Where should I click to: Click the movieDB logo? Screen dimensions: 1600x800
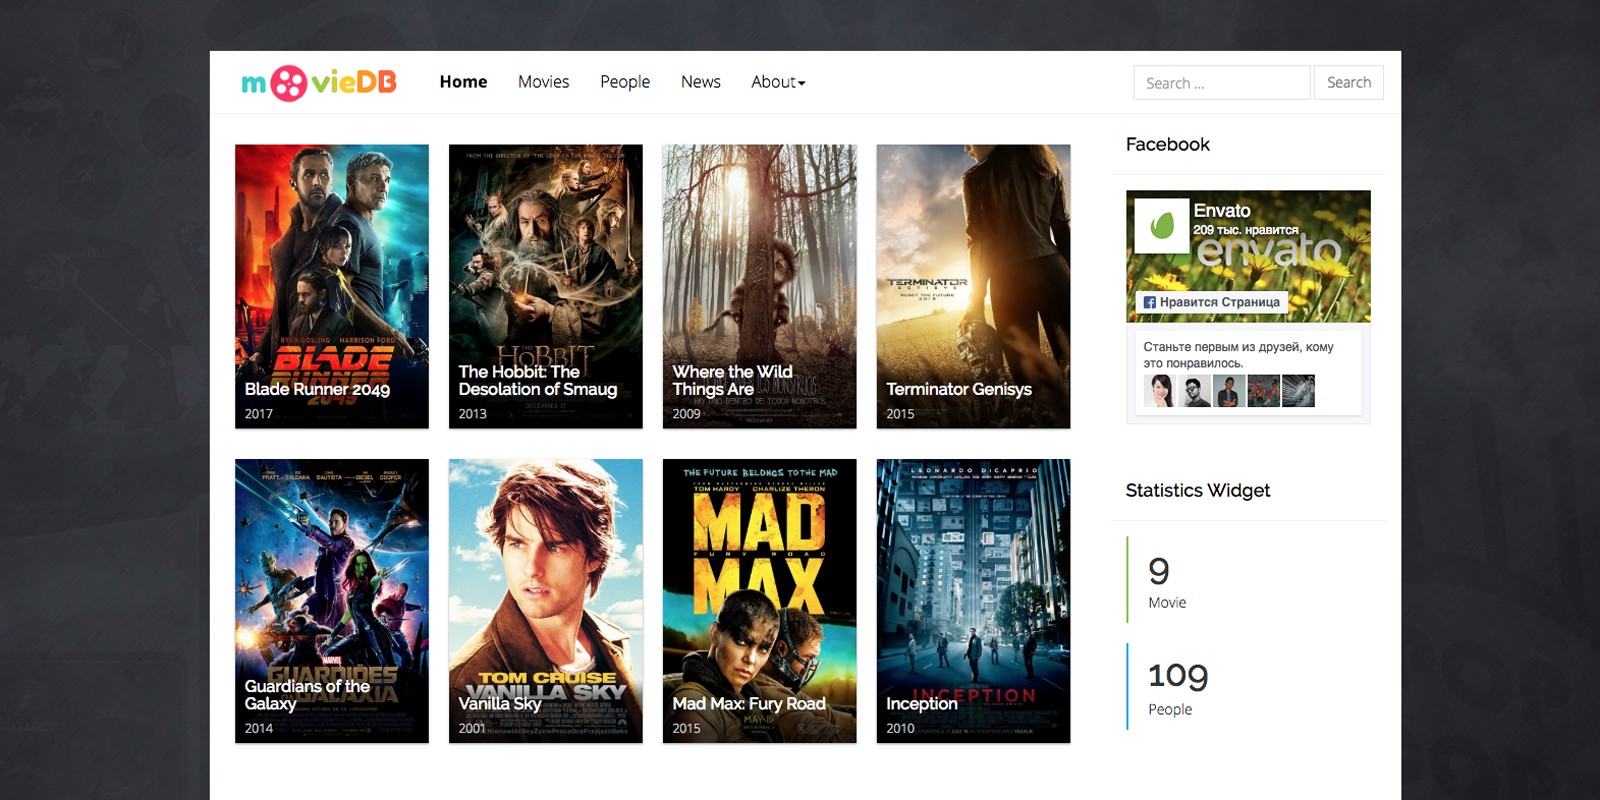click(318, 83)
